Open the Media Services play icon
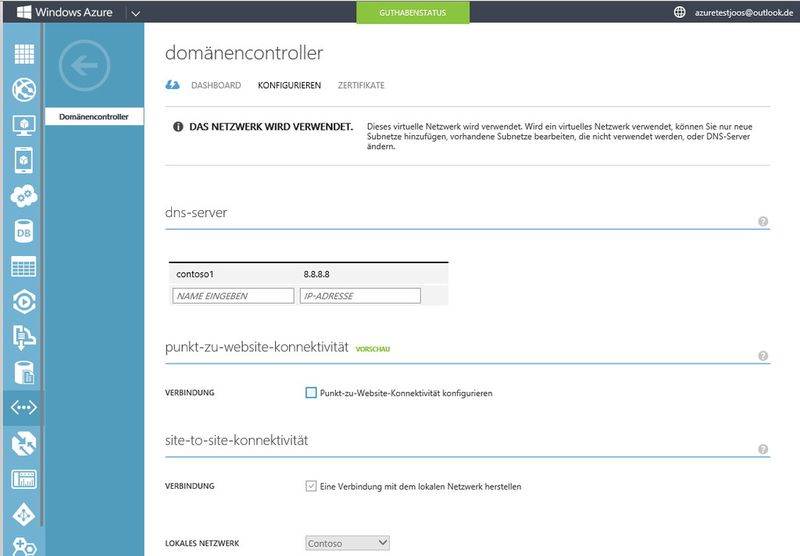Viewport: 800px width, 556px height. [x=24, y=302]
